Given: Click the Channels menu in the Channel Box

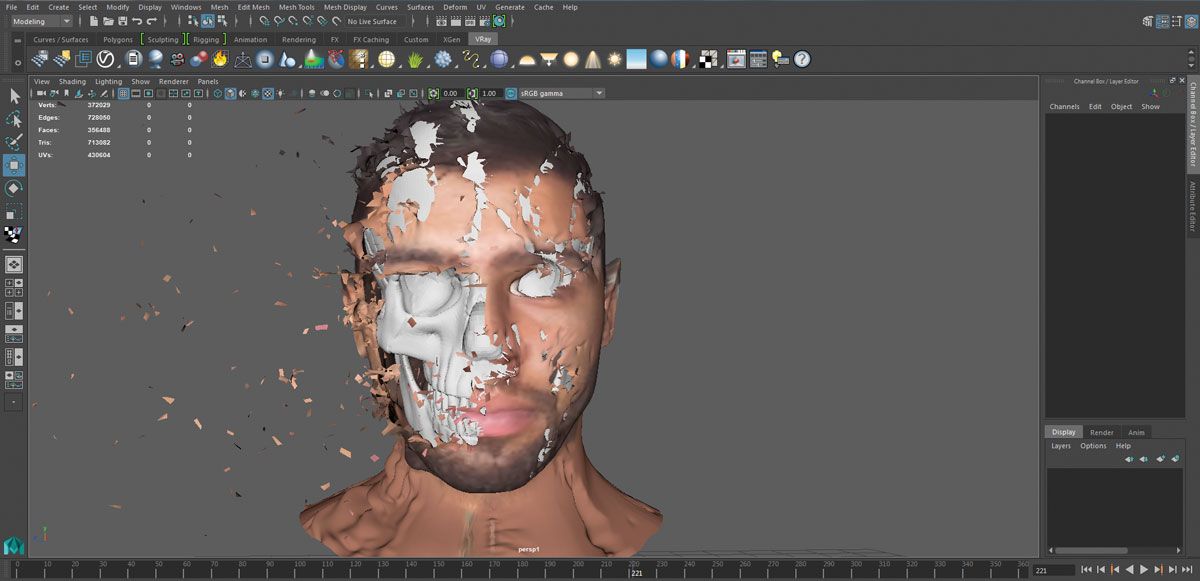Looking at the screenshot, I should (x=1064, y=106).
